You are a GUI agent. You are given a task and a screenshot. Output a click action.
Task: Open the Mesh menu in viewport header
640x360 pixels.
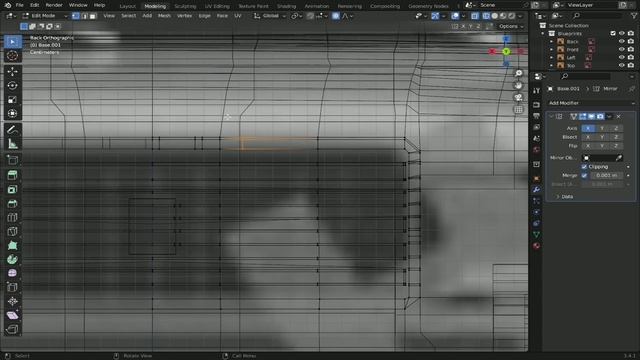pyautogui.click(x=164, y=16)
